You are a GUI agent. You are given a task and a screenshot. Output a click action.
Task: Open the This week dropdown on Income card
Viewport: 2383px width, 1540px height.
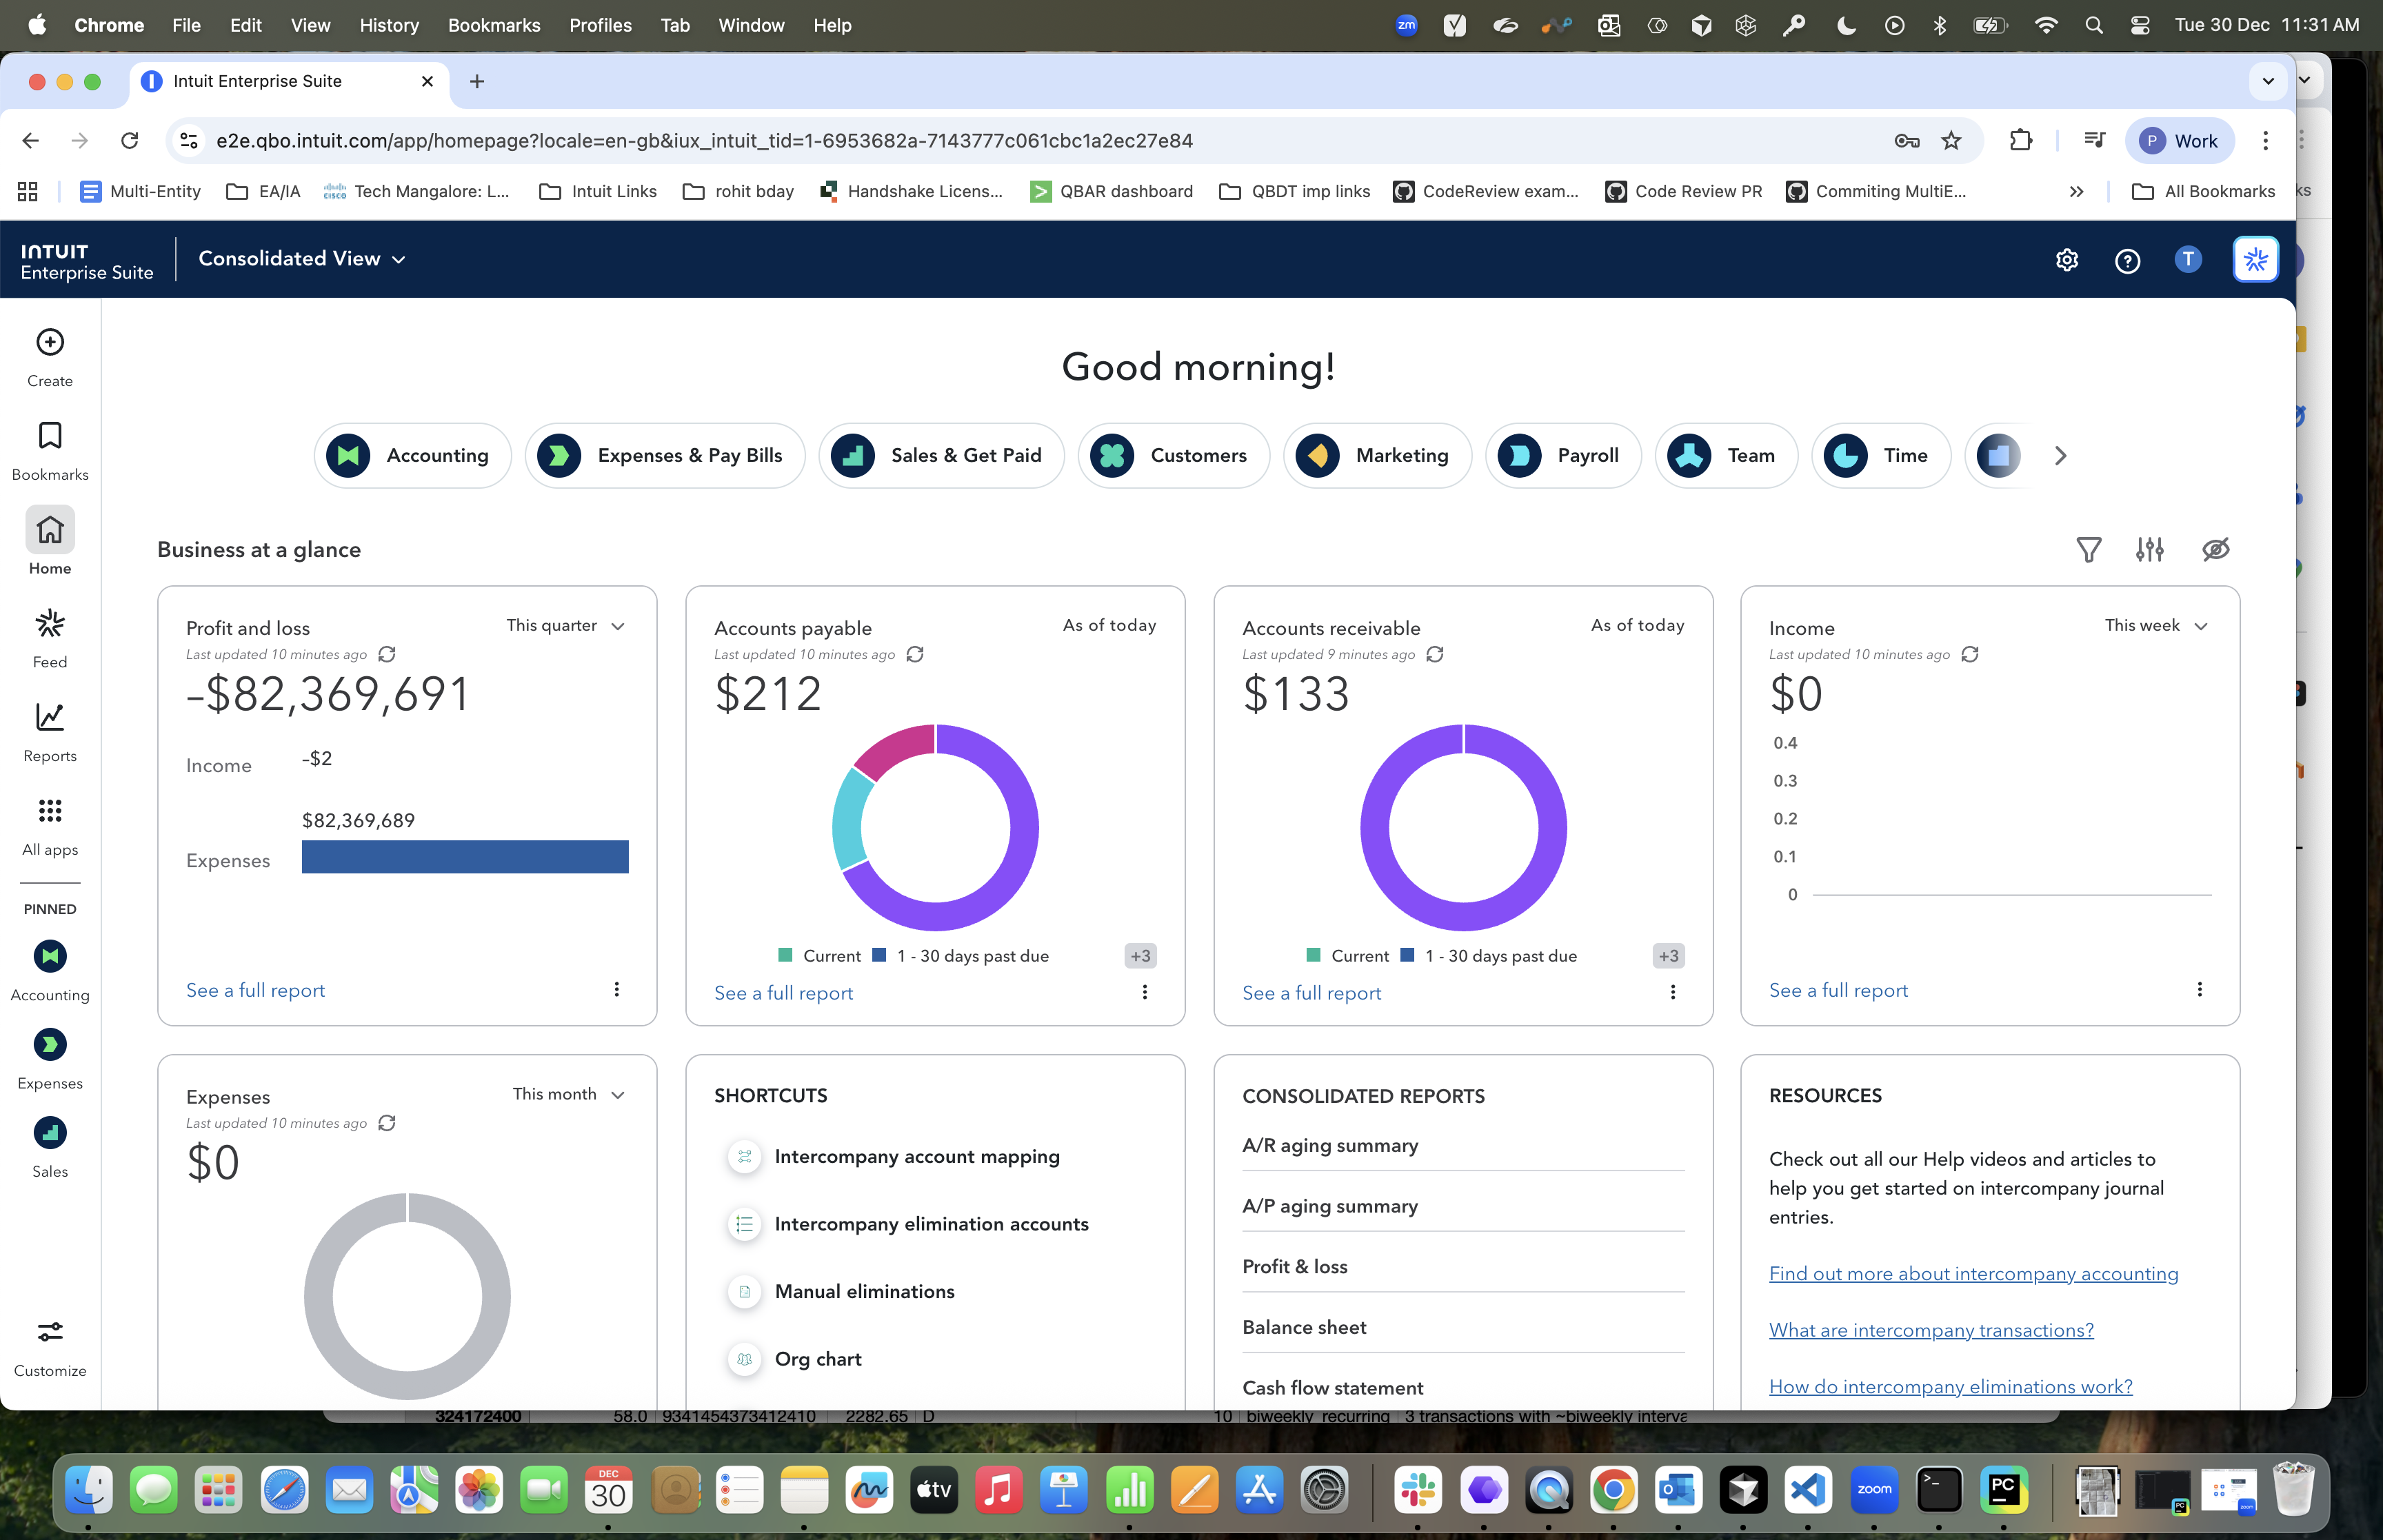tap(2155, 626)
